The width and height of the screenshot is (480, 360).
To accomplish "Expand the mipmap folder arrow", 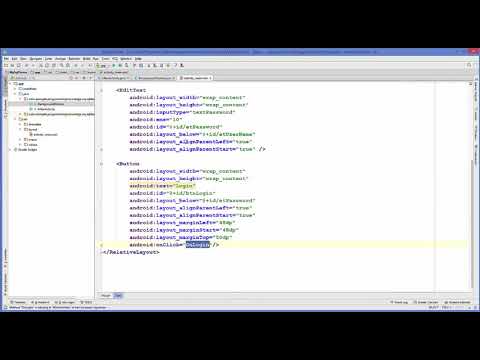I will 20,140.
